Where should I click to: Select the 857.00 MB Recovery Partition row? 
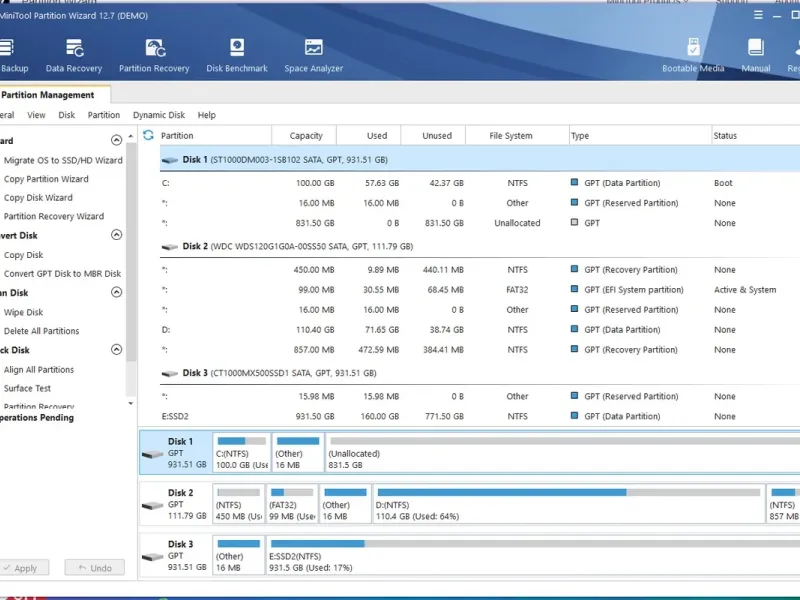[x=480, y=349]
